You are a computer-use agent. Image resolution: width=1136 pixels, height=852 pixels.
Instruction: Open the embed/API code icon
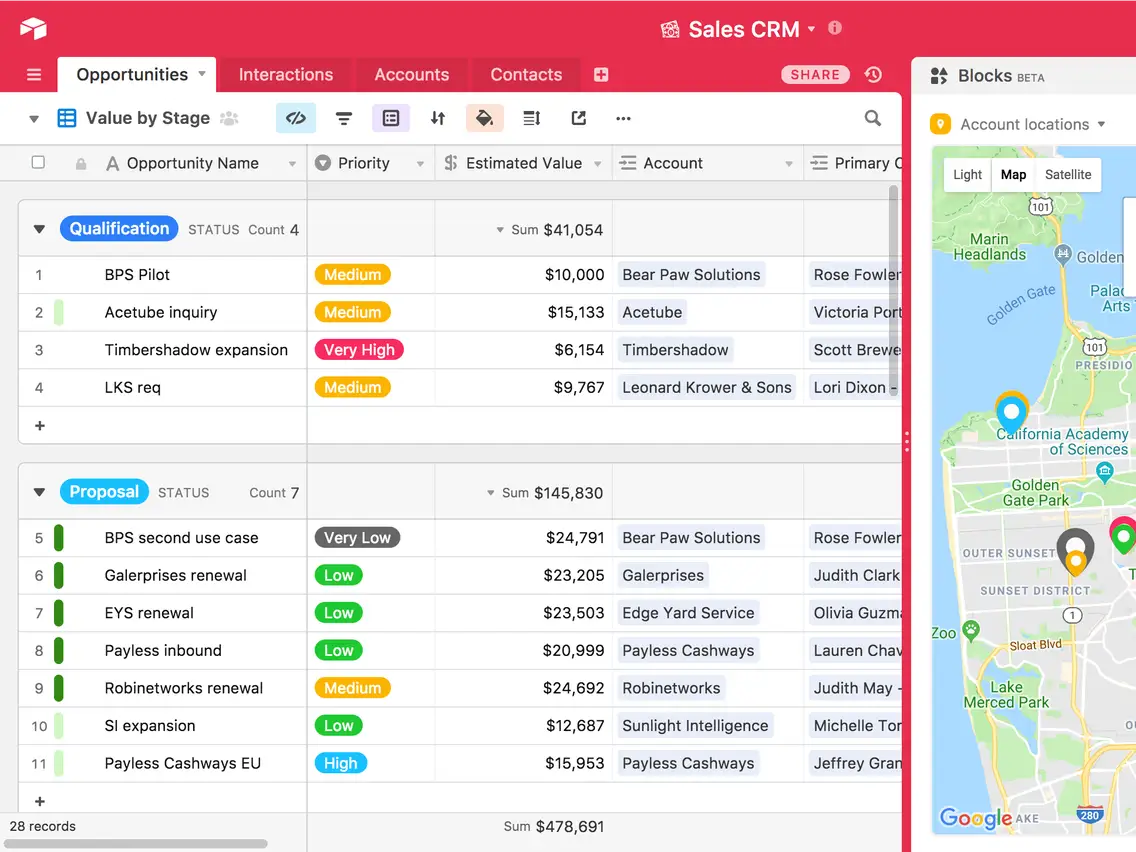pyautogui.click(x=295, y=118)
